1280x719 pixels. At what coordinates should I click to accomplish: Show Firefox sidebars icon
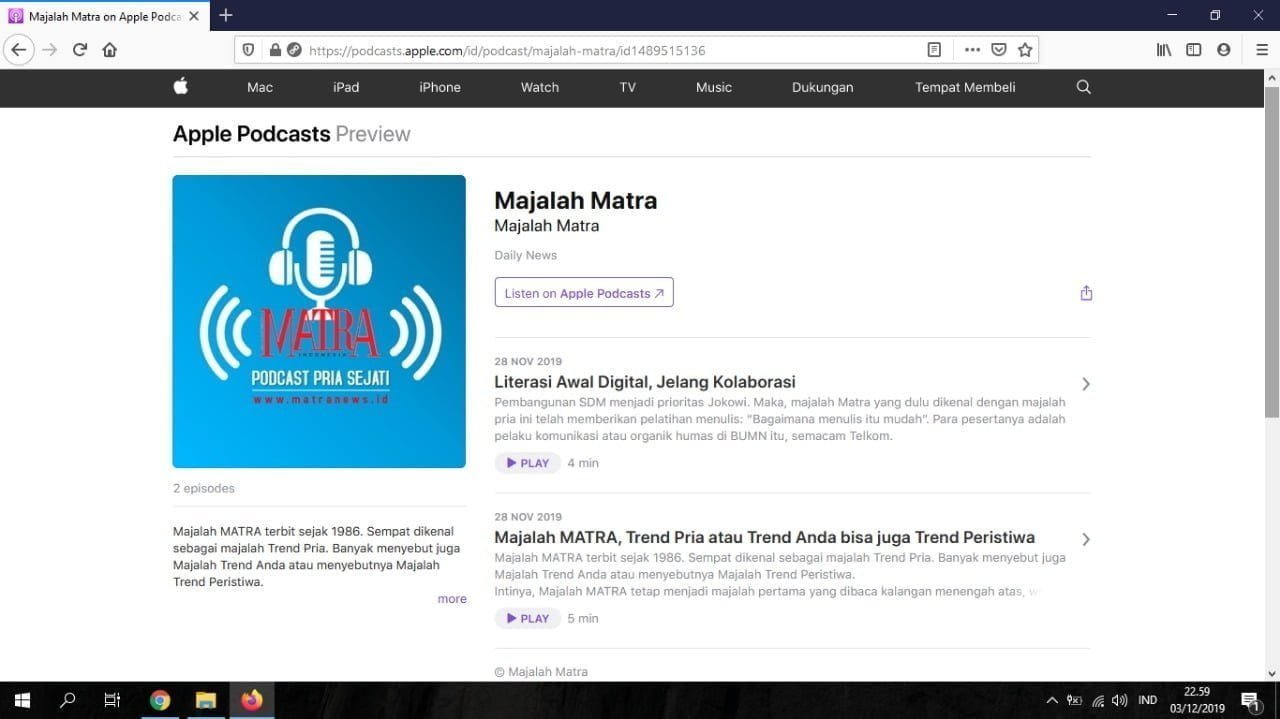pyautogui.click(x=1193, y=50)
